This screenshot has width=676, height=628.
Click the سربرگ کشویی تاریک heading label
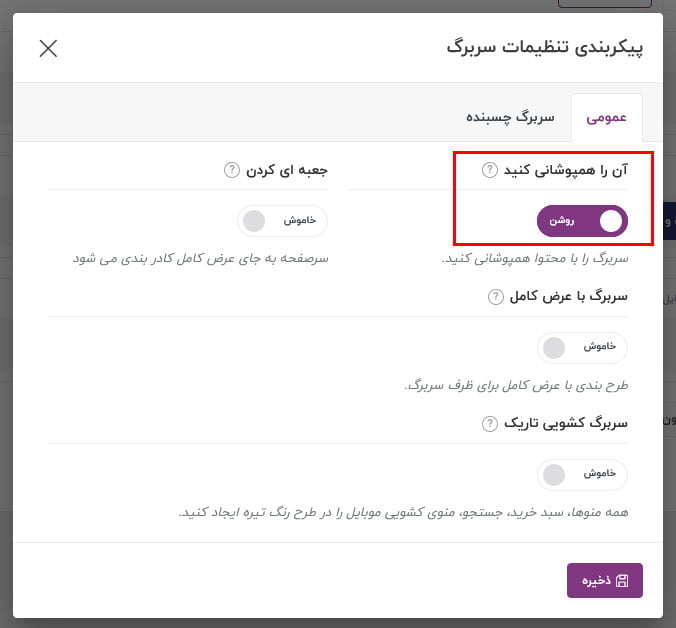pyautogui.click(x=566, y=423)
